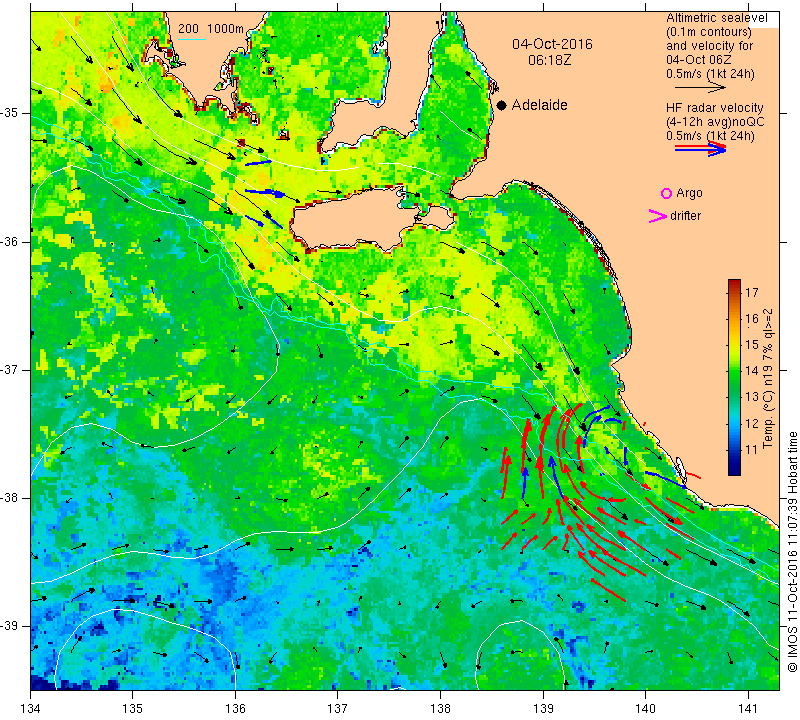The height and width of the screenshot is (720, 800).
Task: Click the 11 value on temperature scale
Action: tap(752, 450)
